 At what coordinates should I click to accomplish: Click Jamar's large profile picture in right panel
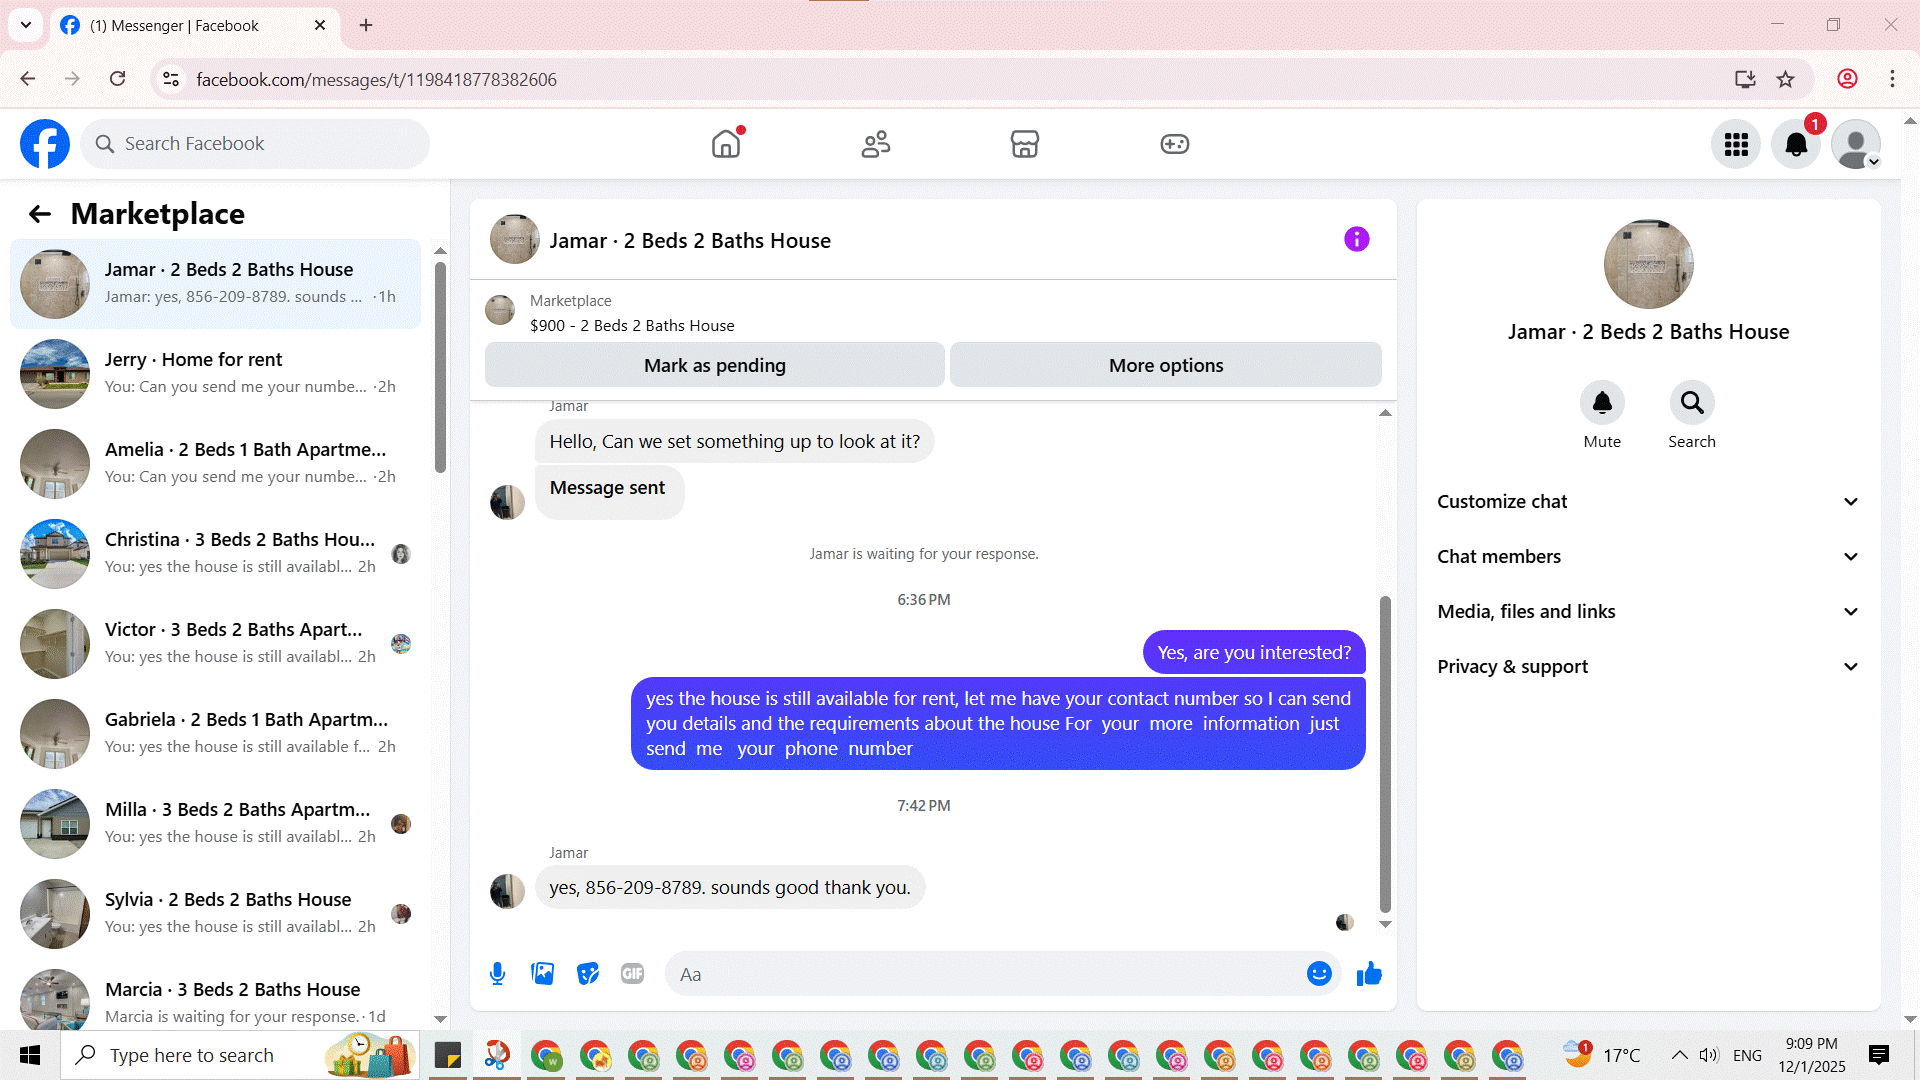pyautogui.click(x=1648, y=264)
